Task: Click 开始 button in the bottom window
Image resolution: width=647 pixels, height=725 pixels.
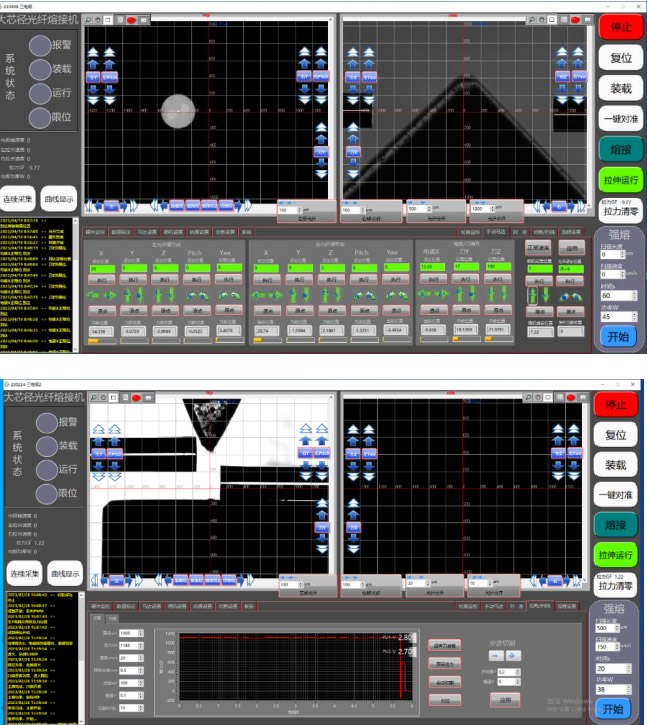Action: point(617,709)
